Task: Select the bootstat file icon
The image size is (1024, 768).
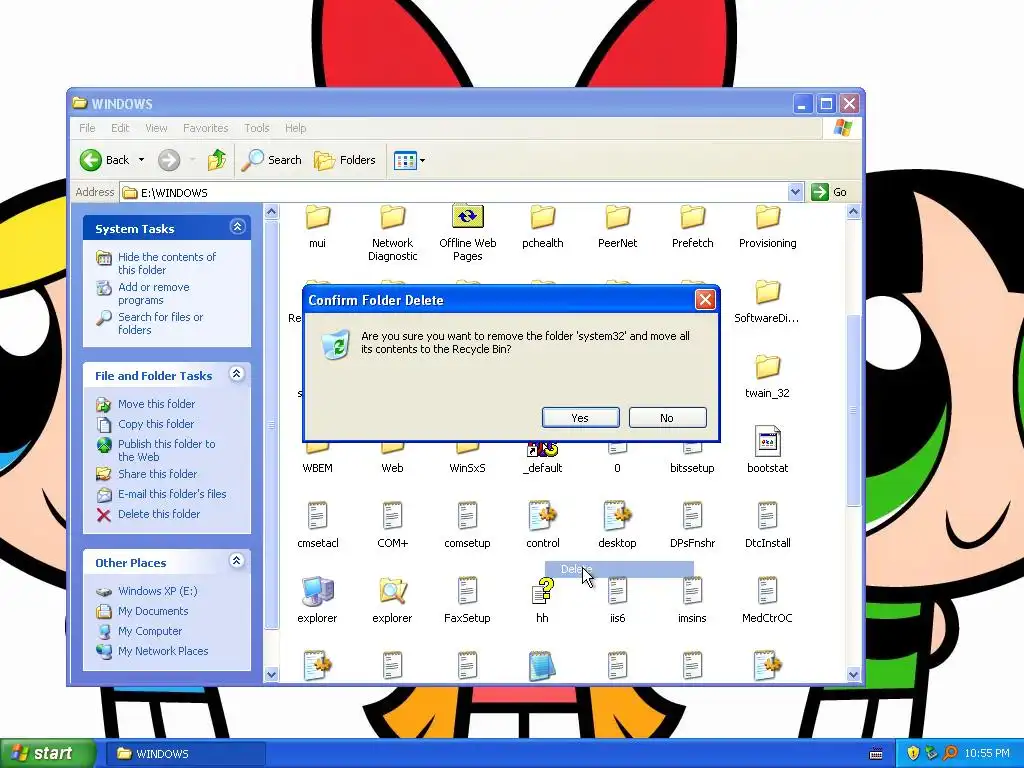Action: click(x=767, y=441)
